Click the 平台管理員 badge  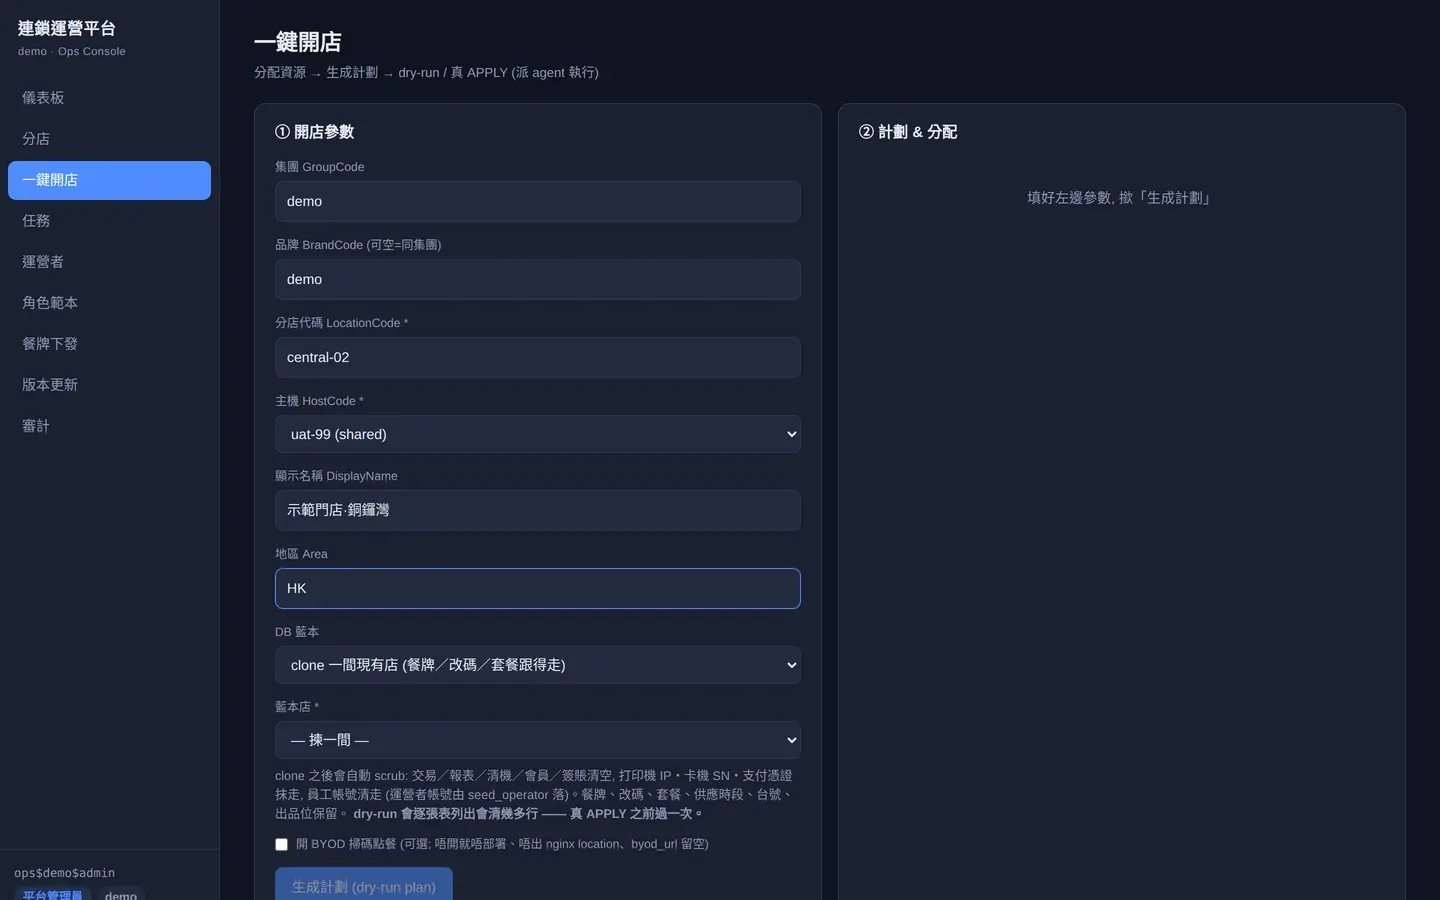(53, 894)
